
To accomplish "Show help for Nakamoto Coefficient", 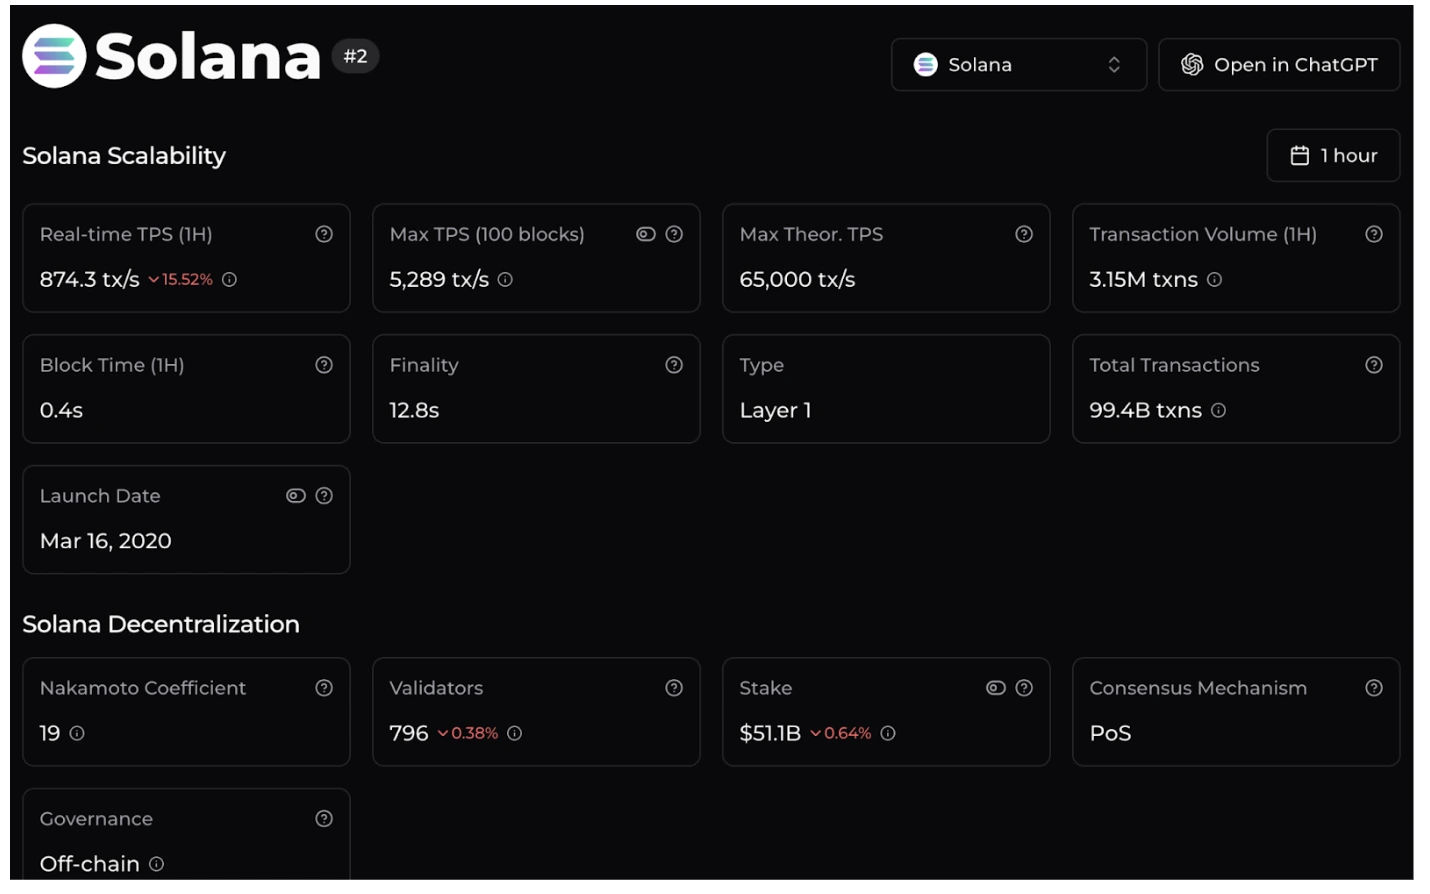I will click(x=324, y=688).
